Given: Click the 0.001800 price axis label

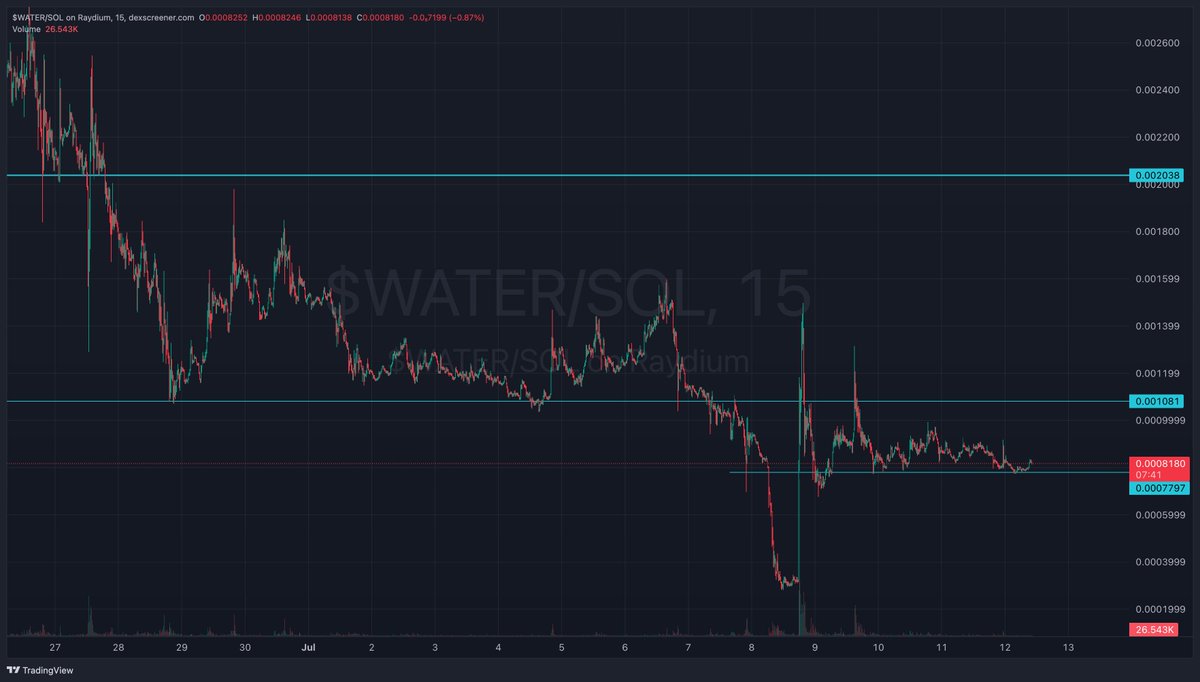Looking at the screenshot, I should pos(1158,231).
